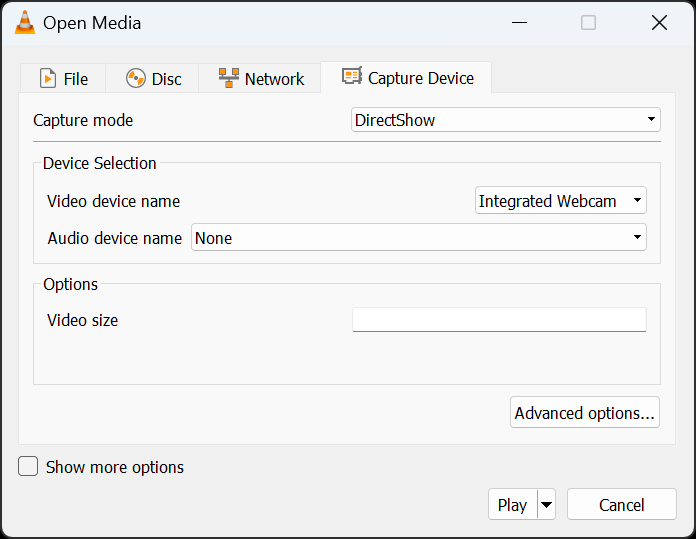
Task: Expand the Capture mode DirectShow dropdown
Action: [506, 119]
